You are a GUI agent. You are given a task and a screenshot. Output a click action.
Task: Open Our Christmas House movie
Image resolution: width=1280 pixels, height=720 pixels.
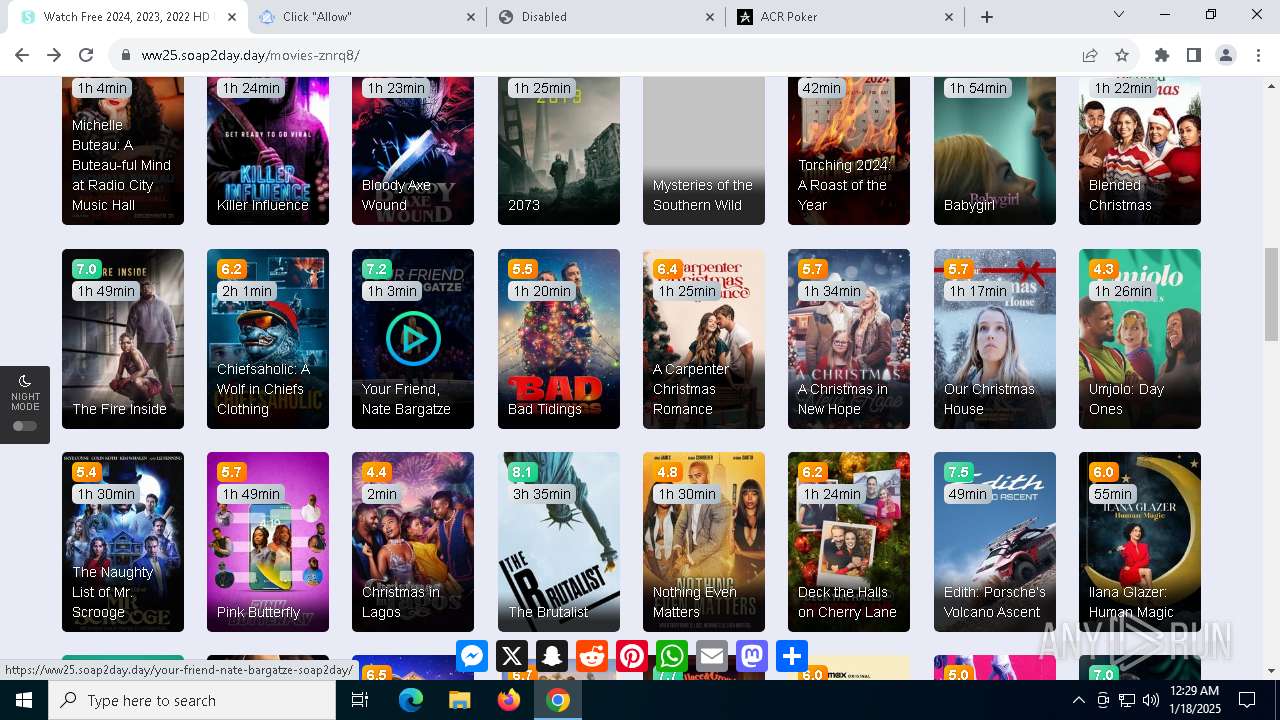(x=995, y=339)
